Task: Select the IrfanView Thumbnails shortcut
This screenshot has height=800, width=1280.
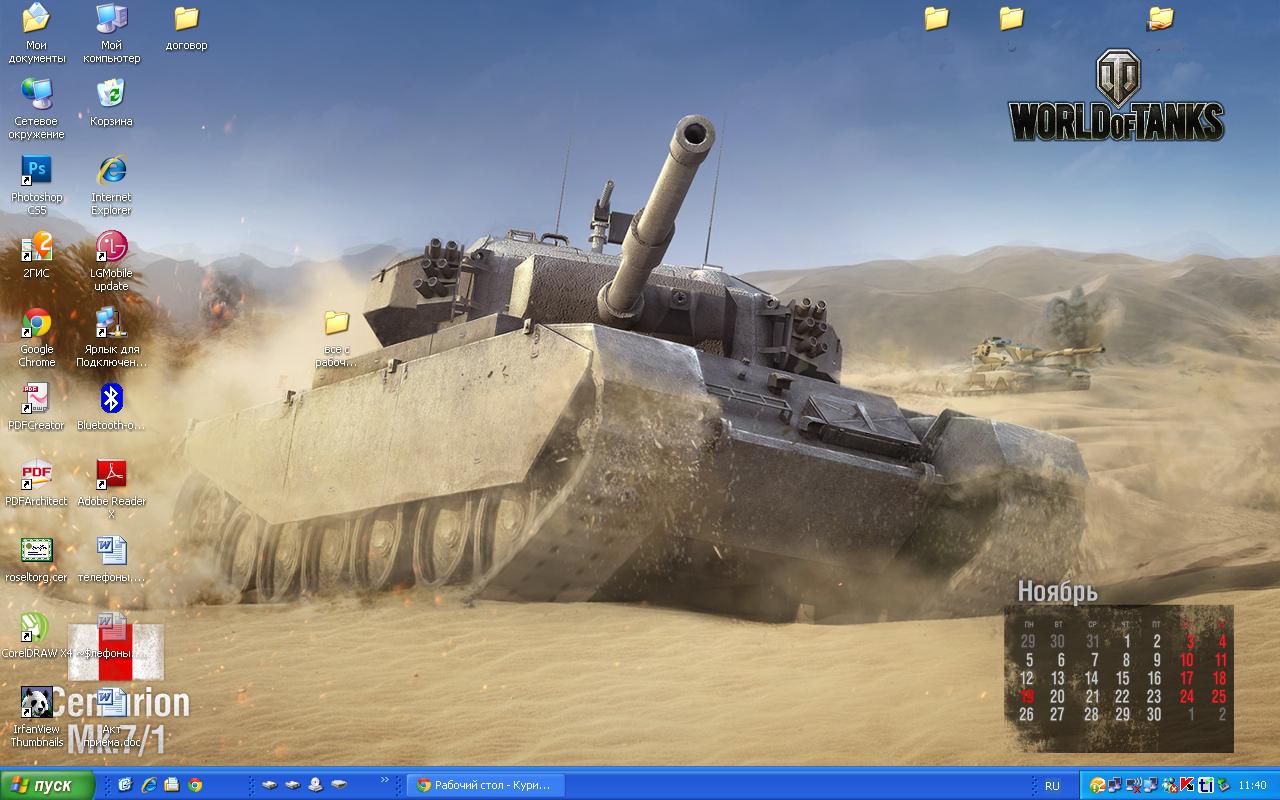Action: 36,704
